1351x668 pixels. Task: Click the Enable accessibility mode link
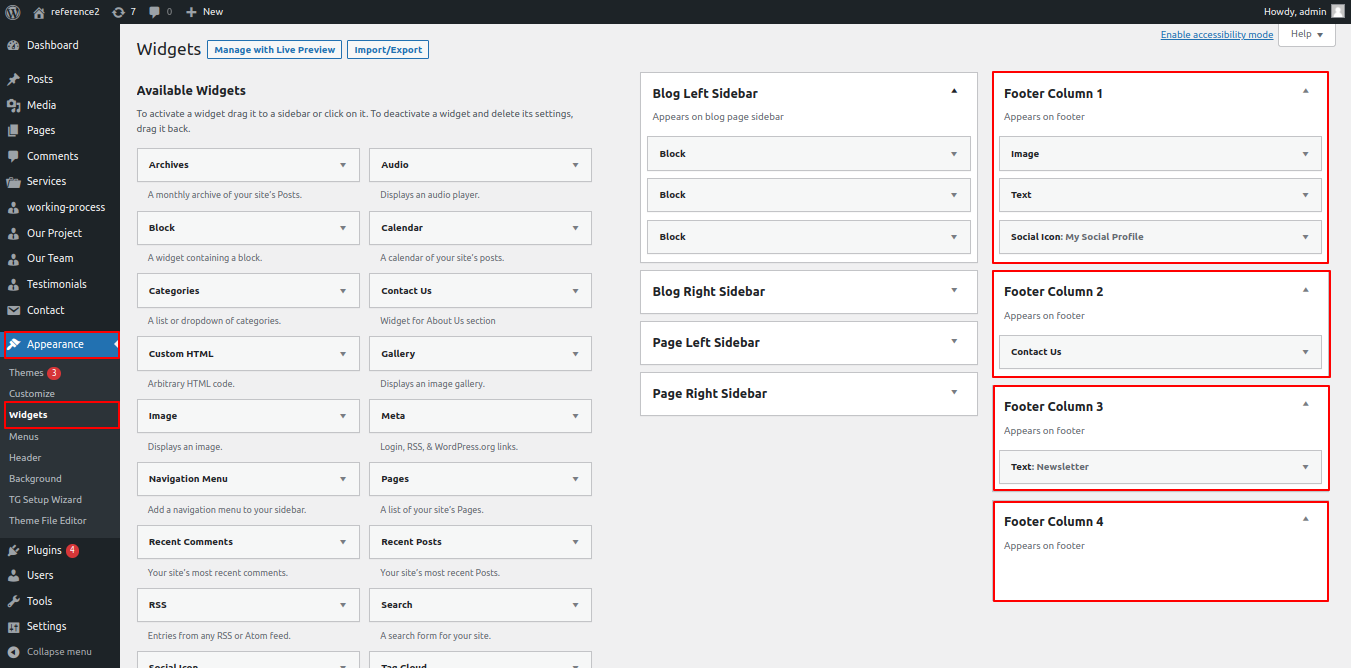[1216, 35]
